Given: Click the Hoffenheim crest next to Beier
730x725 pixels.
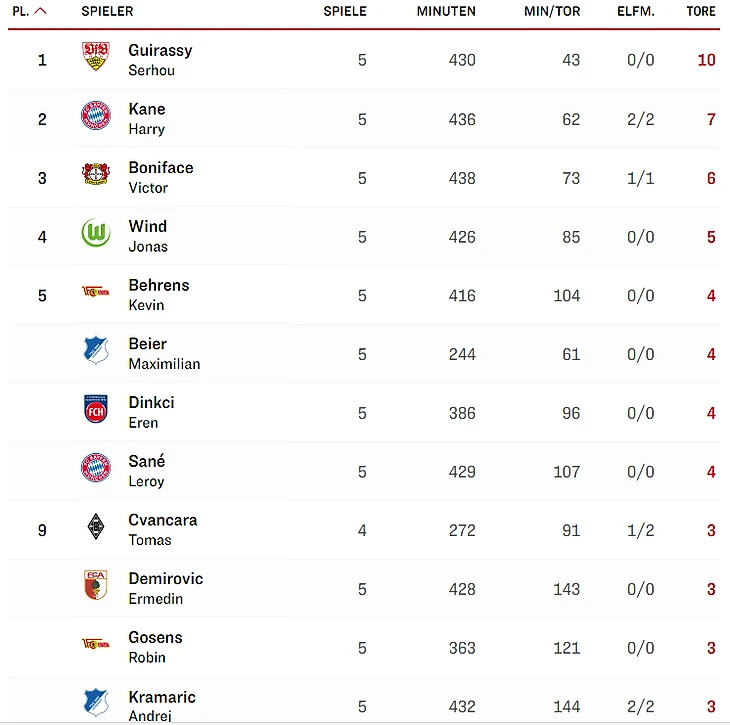Looking at the screenshot, I should pos(96,351).
